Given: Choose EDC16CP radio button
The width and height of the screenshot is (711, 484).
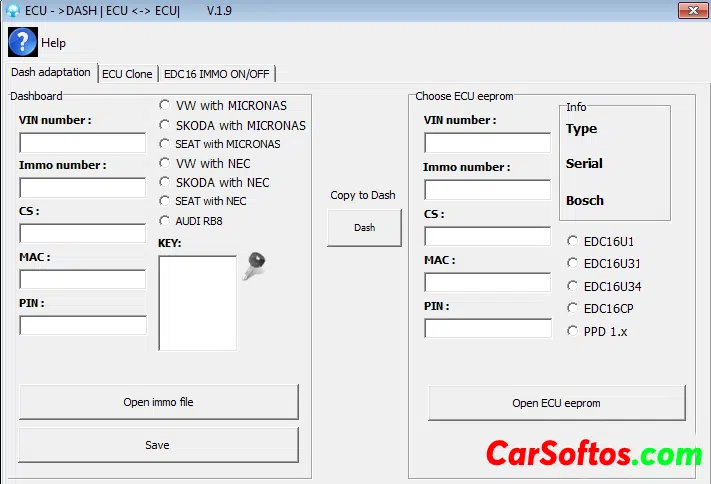Looking at the screenshot, I should pos(573,308).
